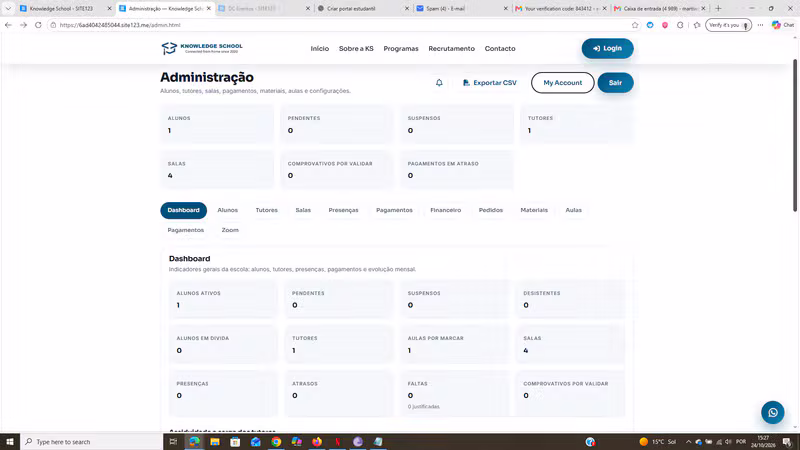800x450 pixels.
Task: Open WhatsApp chat floating button
Action: [772, 412]
